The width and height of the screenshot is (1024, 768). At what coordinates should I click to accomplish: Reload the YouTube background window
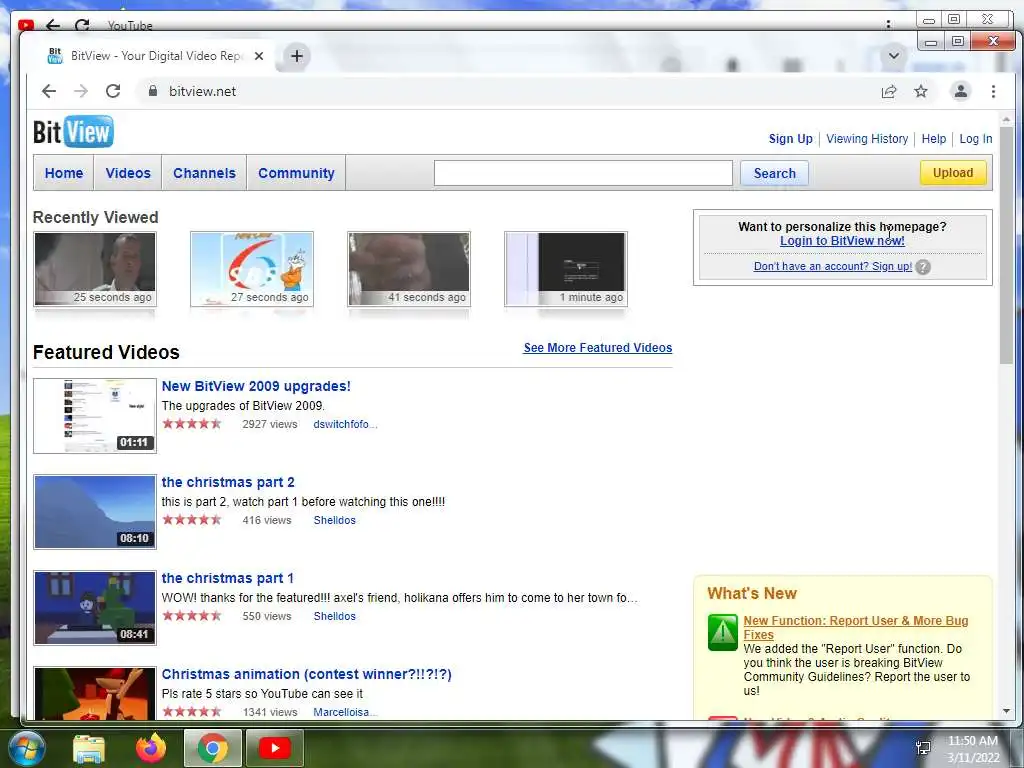click(x=82, y=25)
